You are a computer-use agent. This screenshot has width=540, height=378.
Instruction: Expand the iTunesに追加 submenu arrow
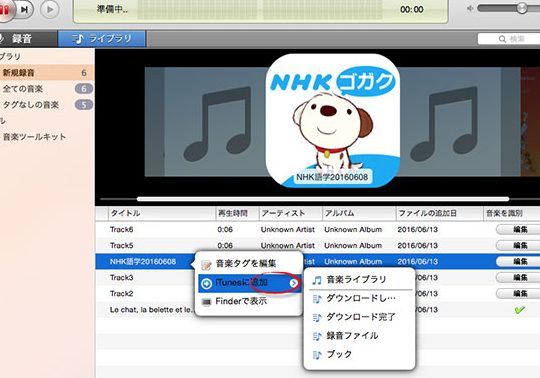pos(293,283)
